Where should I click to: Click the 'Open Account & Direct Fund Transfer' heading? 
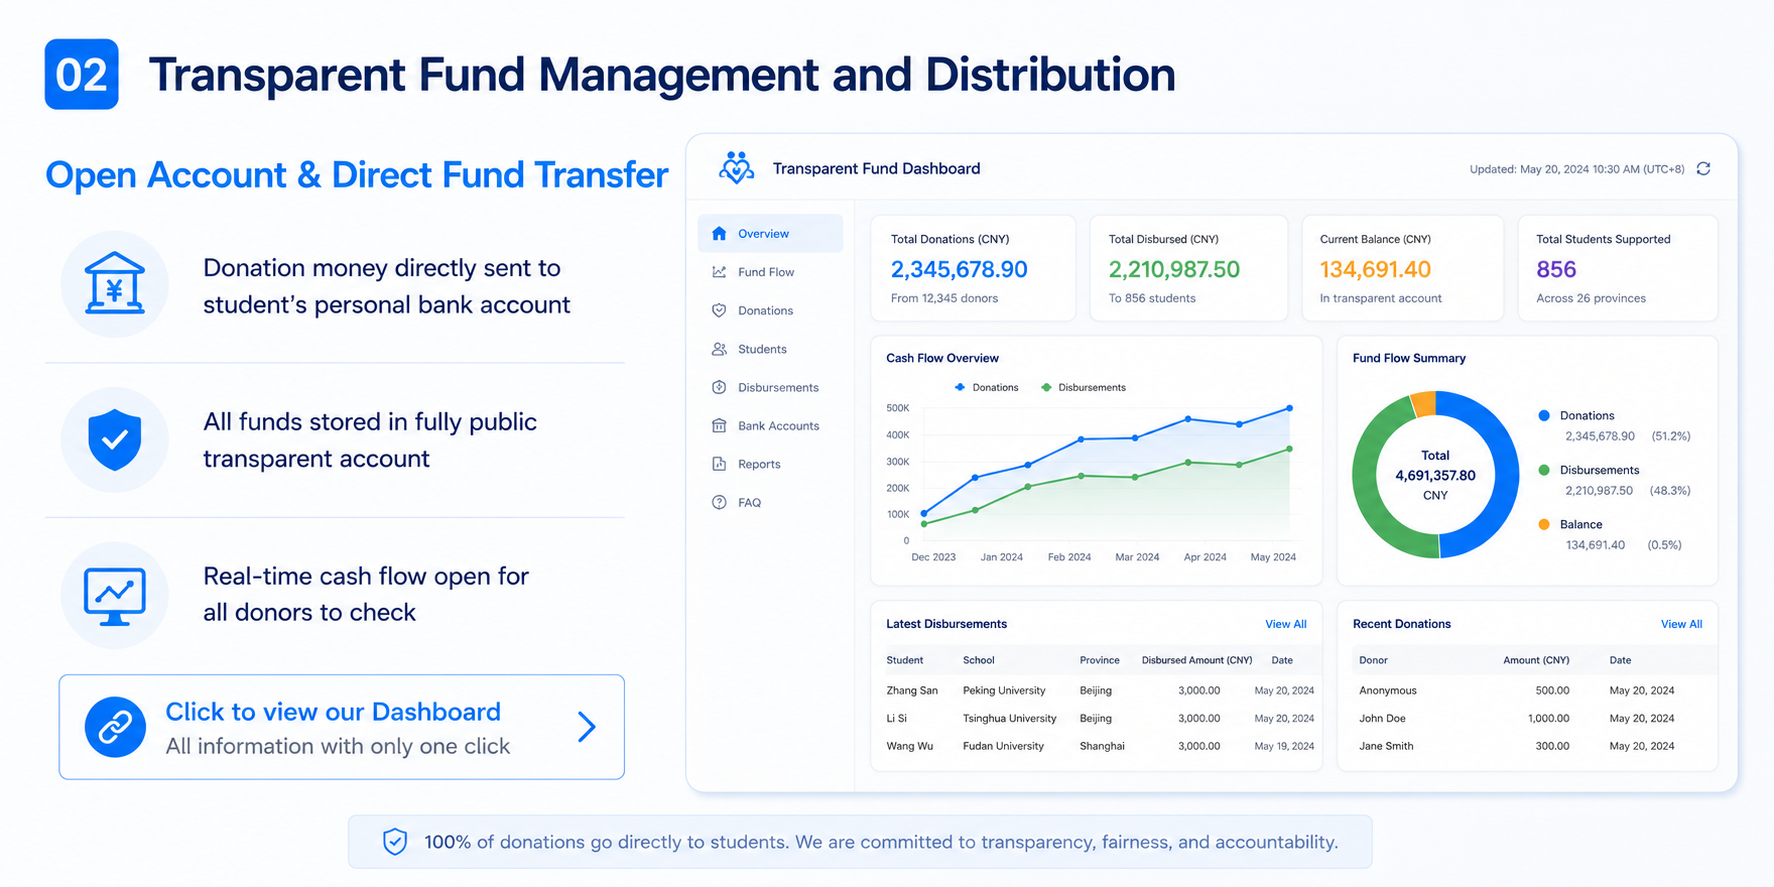pyautogui.click(x=357, y=175)
